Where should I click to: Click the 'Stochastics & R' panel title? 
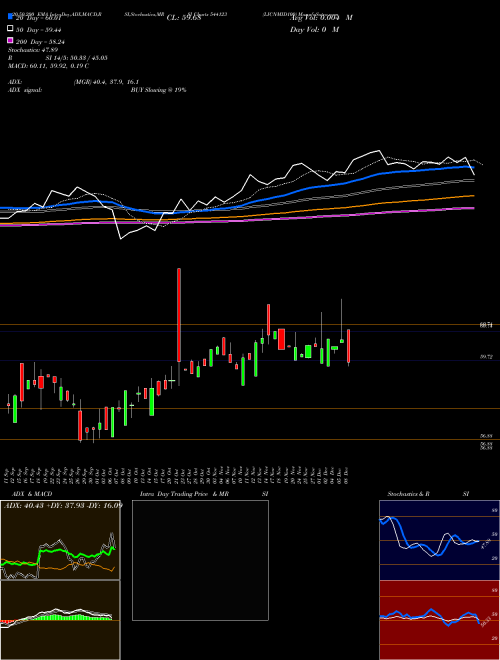coord(409,494)
